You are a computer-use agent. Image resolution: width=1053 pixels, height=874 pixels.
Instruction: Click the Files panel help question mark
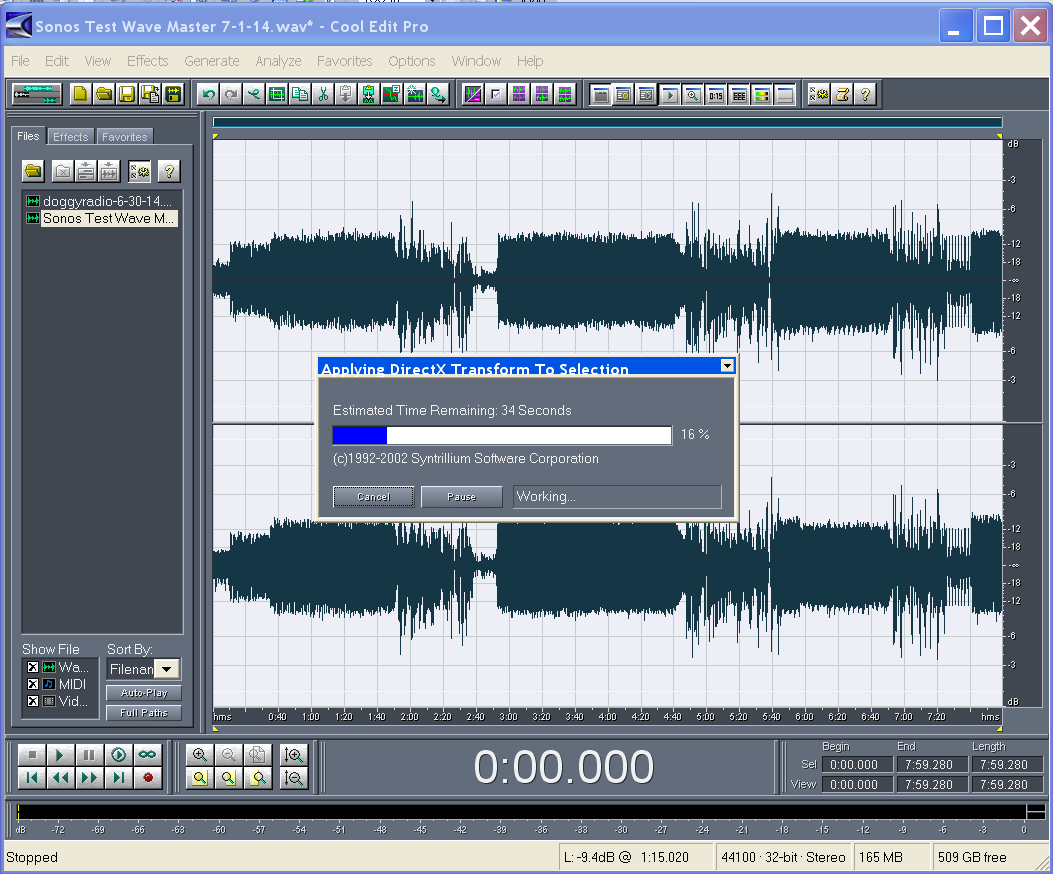tap(169, 171)
